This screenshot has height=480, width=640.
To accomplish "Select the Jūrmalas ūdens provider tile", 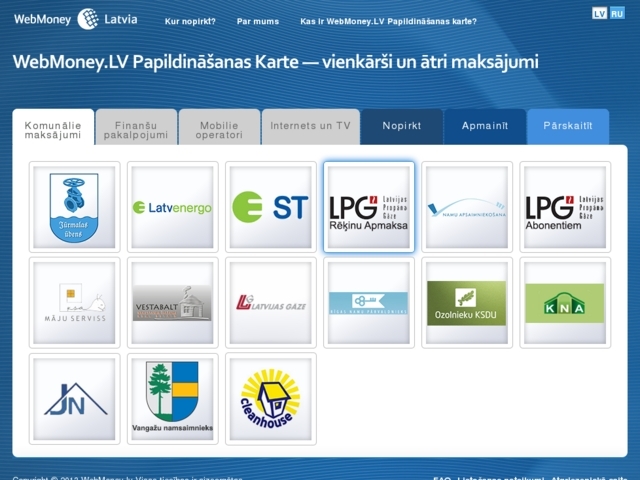I will pos(75,207).
